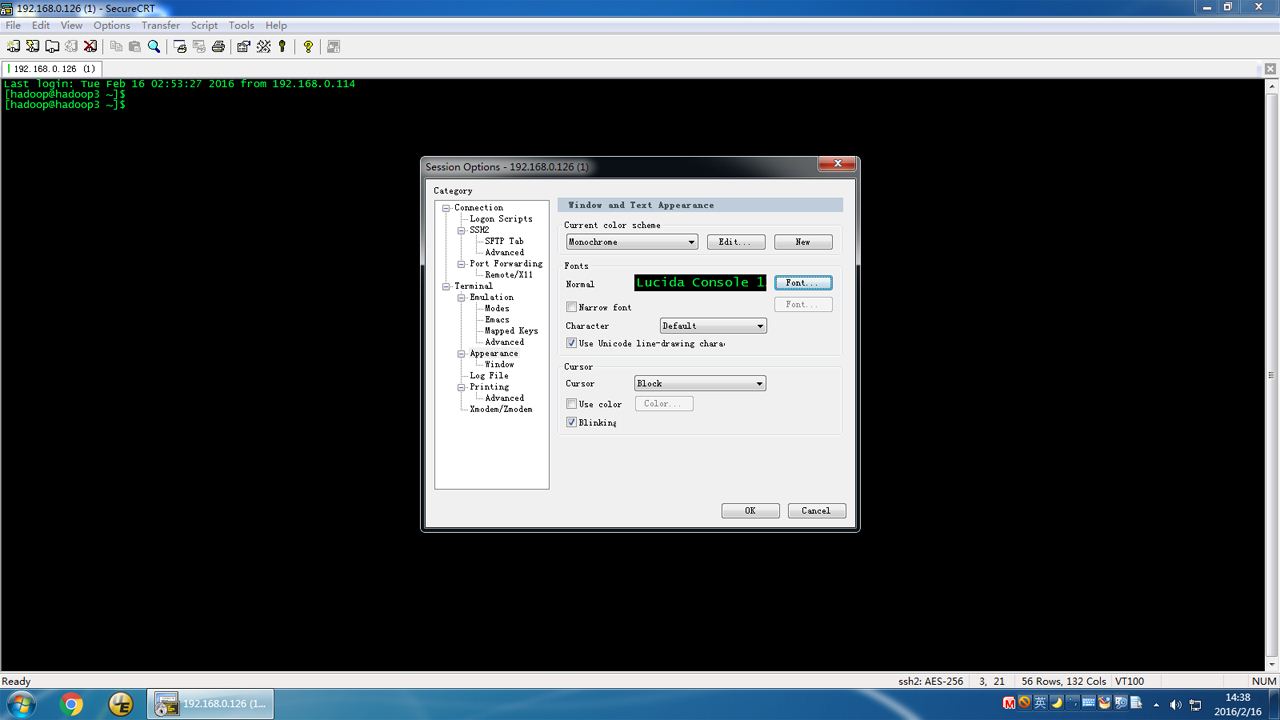The height and width of the screenshot is (720, 1280).
Task: Open the Script menu
Action: [x=204, y=25]
